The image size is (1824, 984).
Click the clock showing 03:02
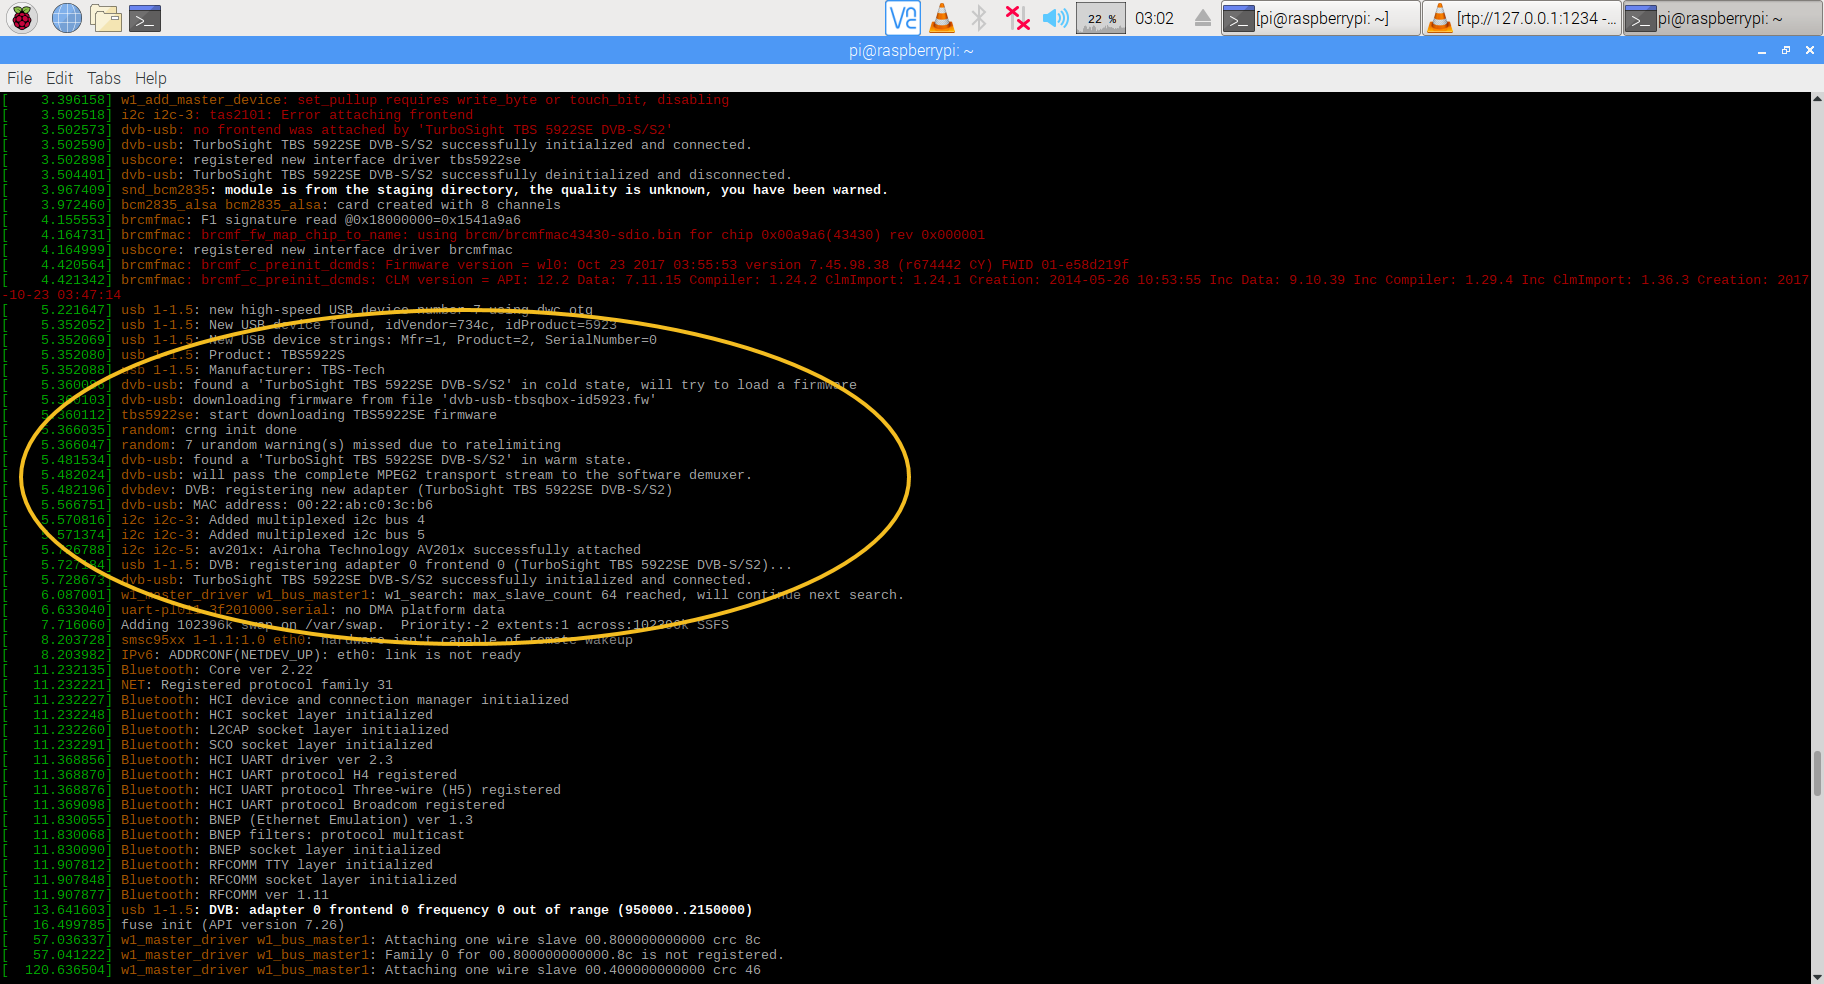pyautogui.click(x=1155, y=18)
